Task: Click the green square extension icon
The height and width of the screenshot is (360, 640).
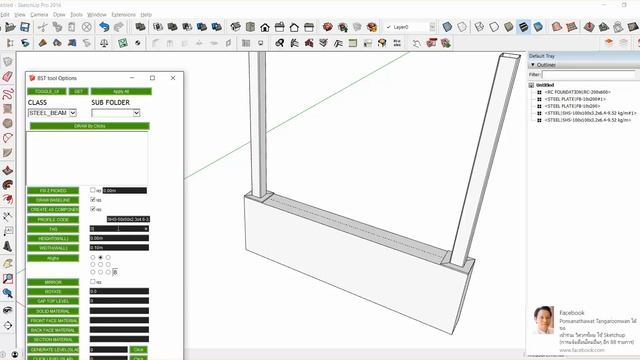Action: point(122,43)
